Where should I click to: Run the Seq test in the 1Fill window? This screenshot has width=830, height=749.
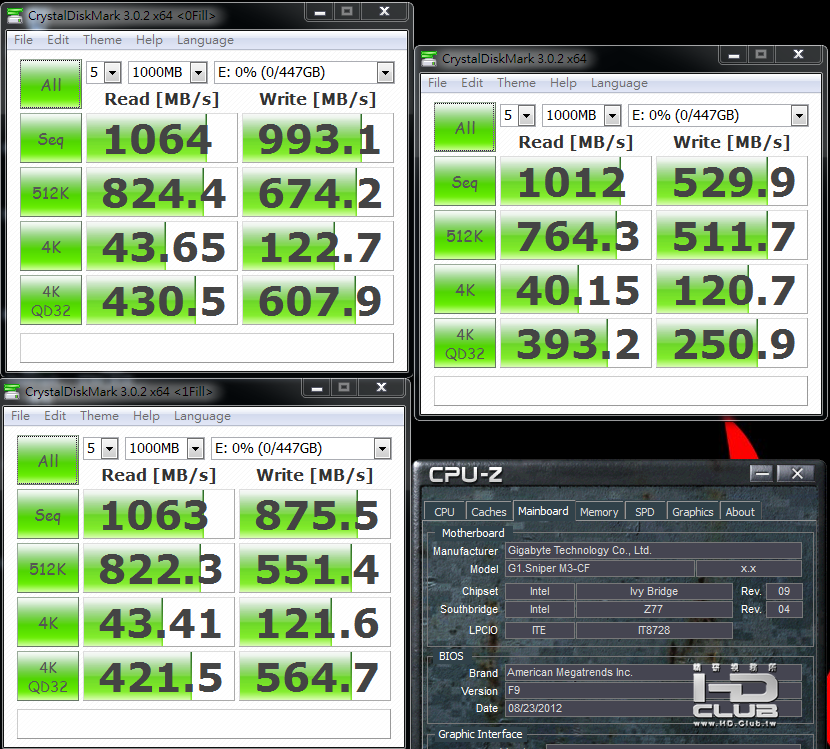pyautogui.click(x=48, y=514)
